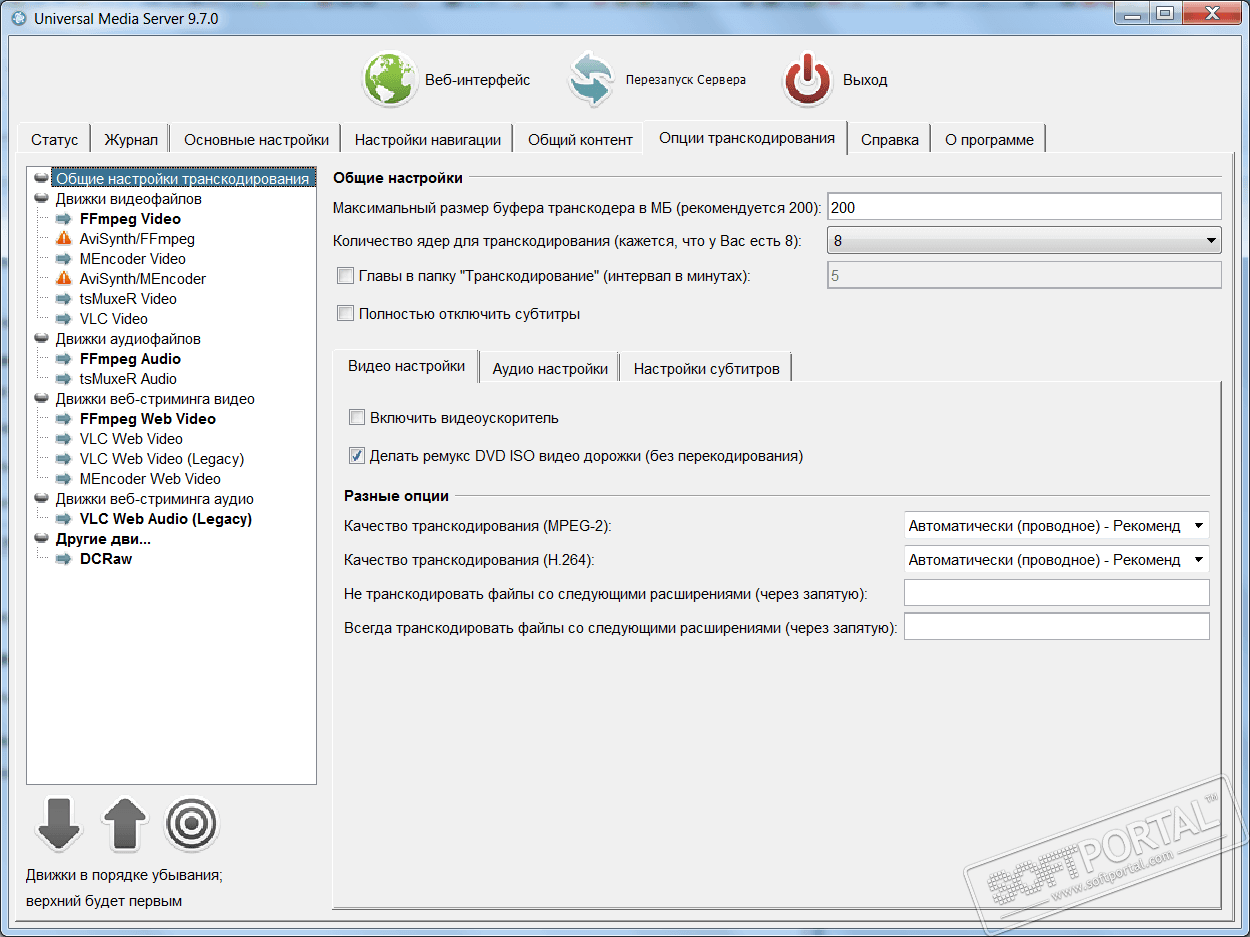Click the red Выход power icon
Screen dimensions: 1250x937
click(x=808, y=80)
